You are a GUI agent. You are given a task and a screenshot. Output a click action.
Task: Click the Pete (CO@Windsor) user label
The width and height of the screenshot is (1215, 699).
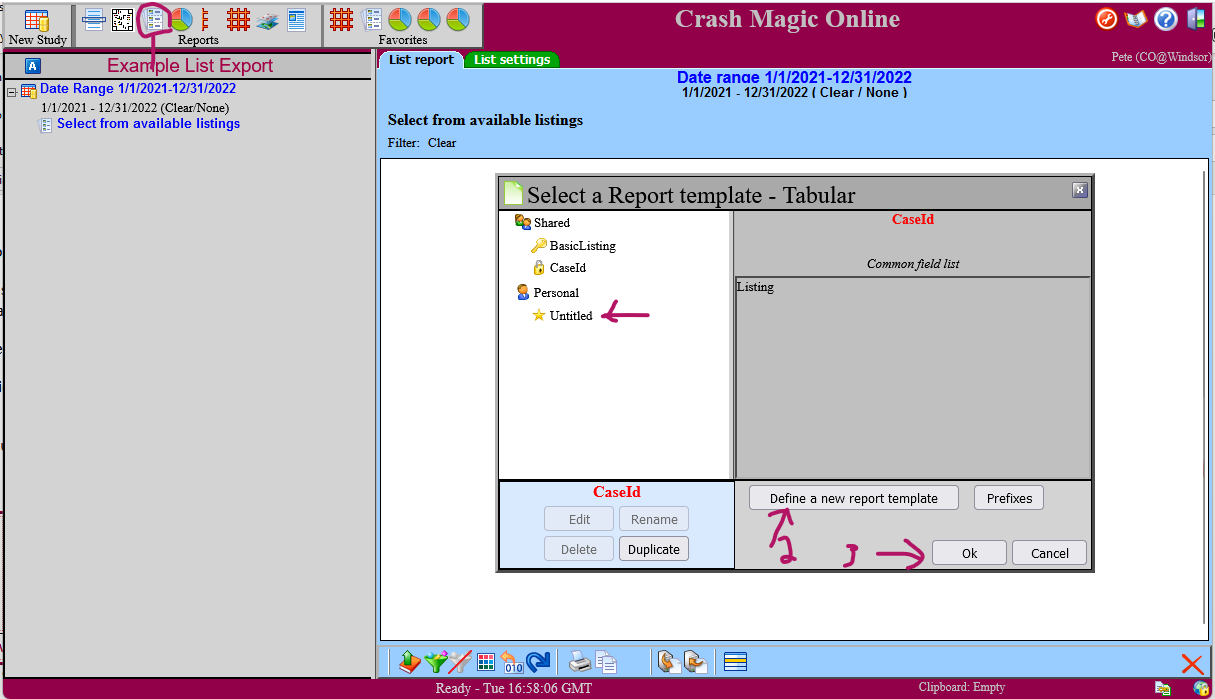point(1161,57)
